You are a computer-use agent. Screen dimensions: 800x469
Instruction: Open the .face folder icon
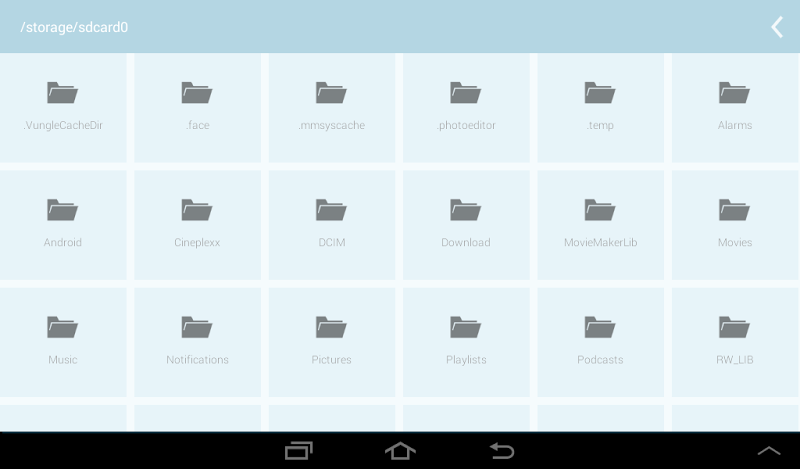click(x=197, y=93)
